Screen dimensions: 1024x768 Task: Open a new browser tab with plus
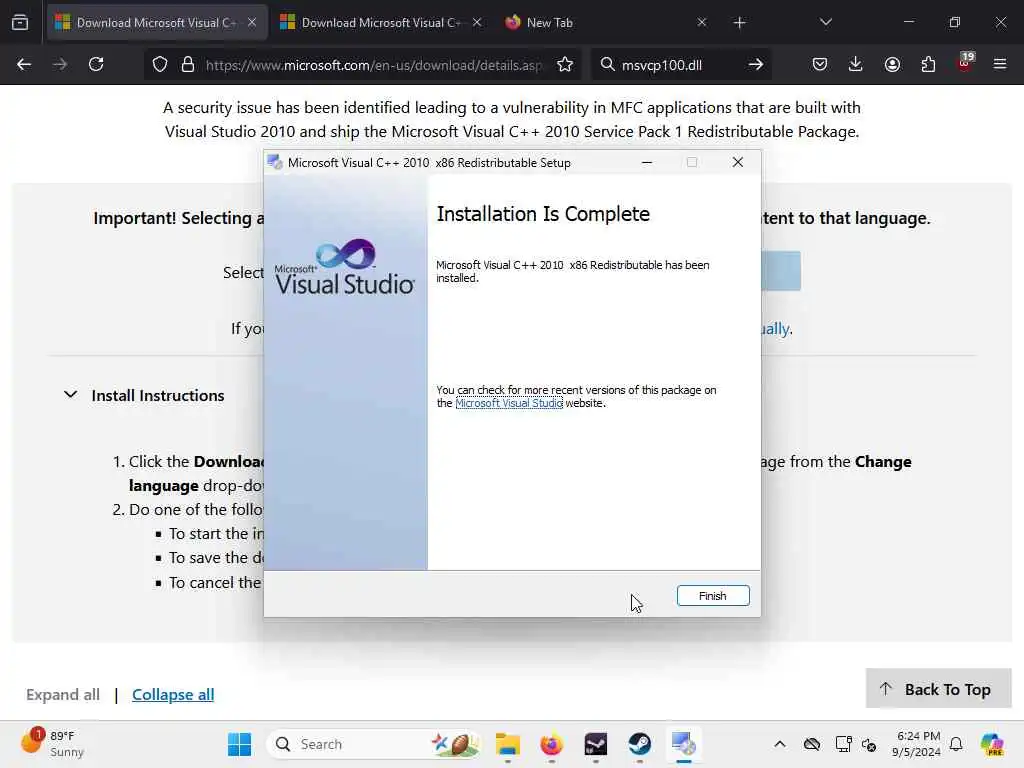pyautogui.click(x=739, y=23)
